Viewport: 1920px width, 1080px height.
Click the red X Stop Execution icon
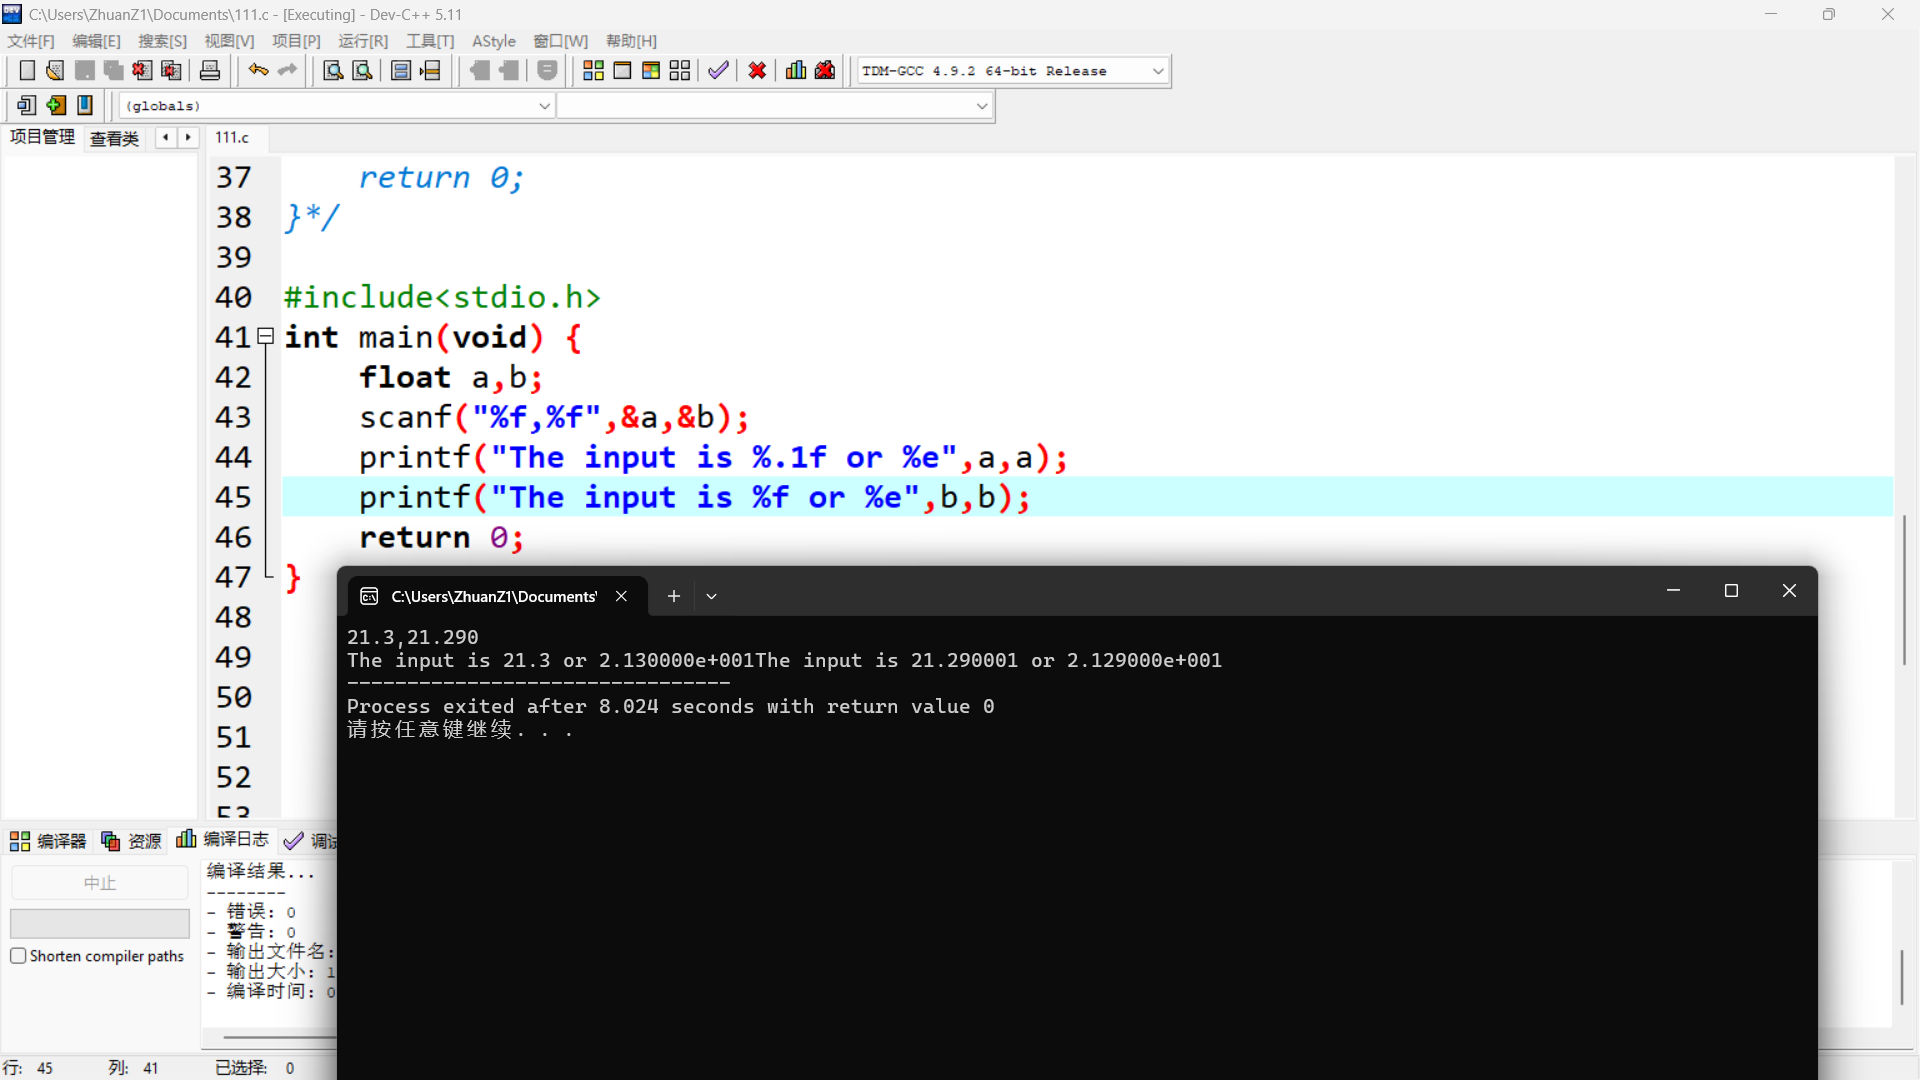[x=757, y=71]
